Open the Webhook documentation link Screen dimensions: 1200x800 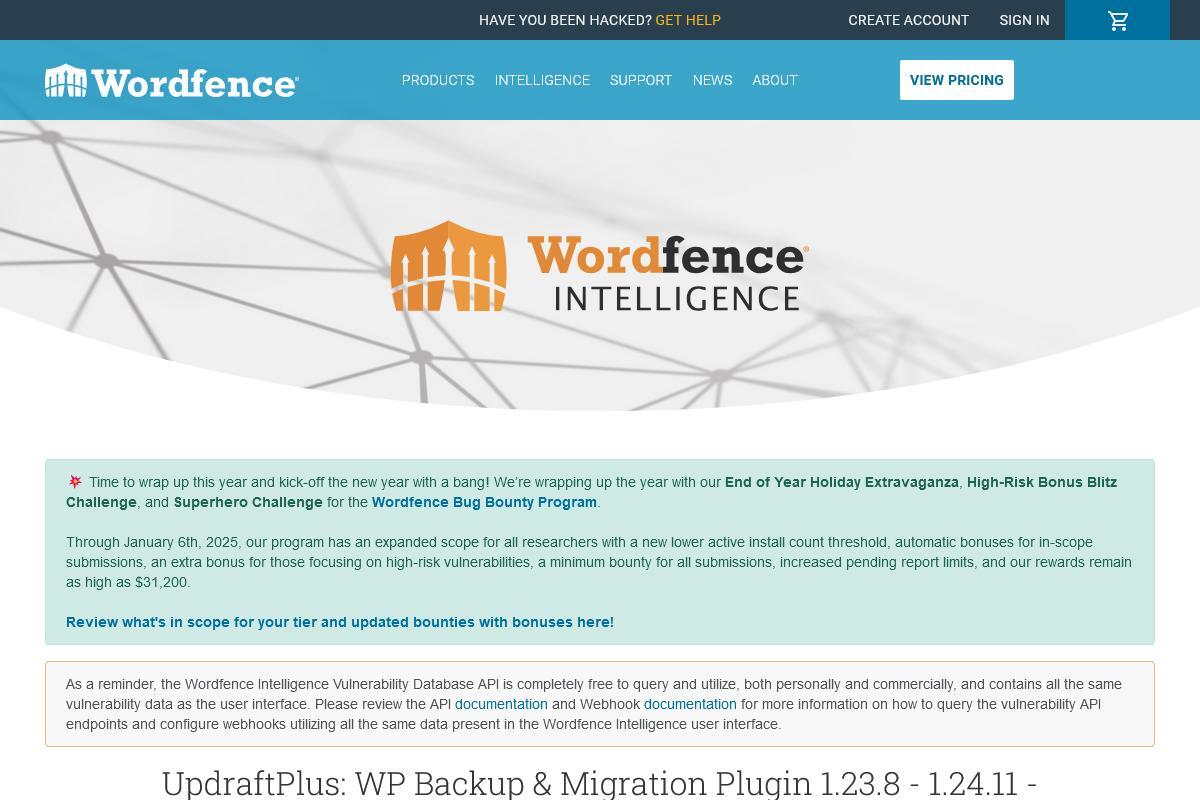tap(690, 704)
